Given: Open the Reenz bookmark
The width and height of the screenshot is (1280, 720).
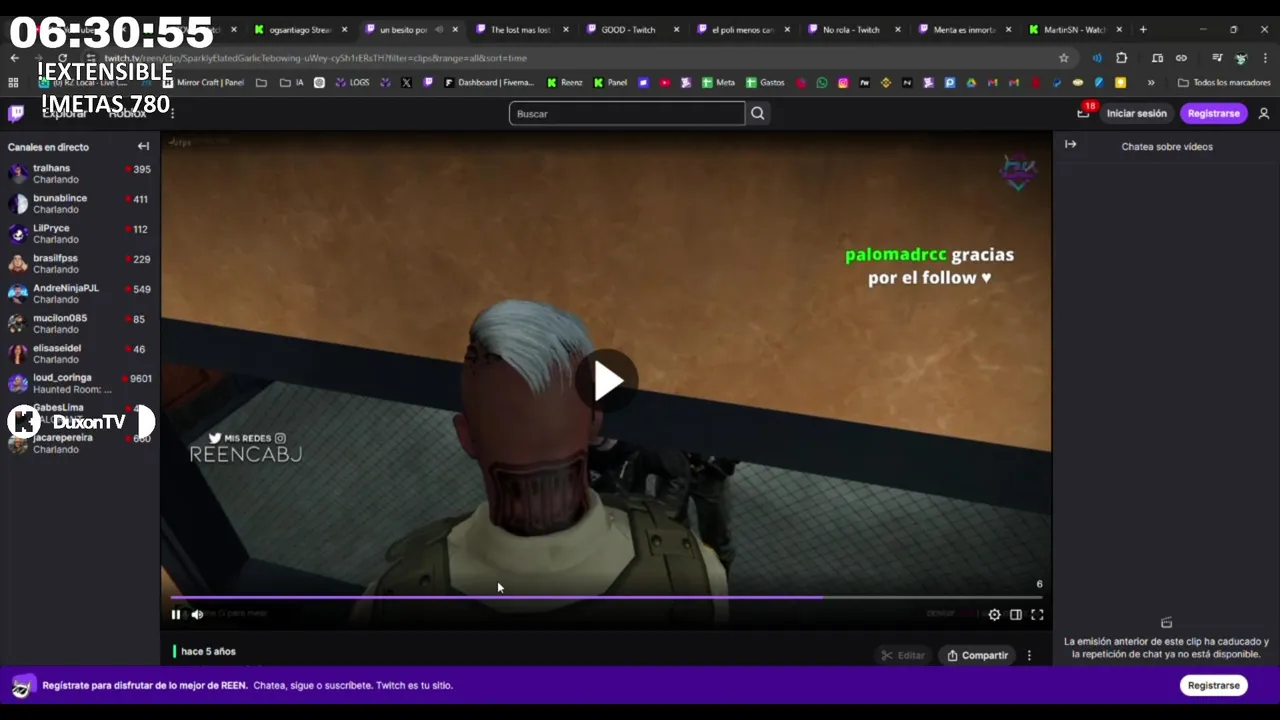Looking at the screenshot, I should tap(565, 83).
